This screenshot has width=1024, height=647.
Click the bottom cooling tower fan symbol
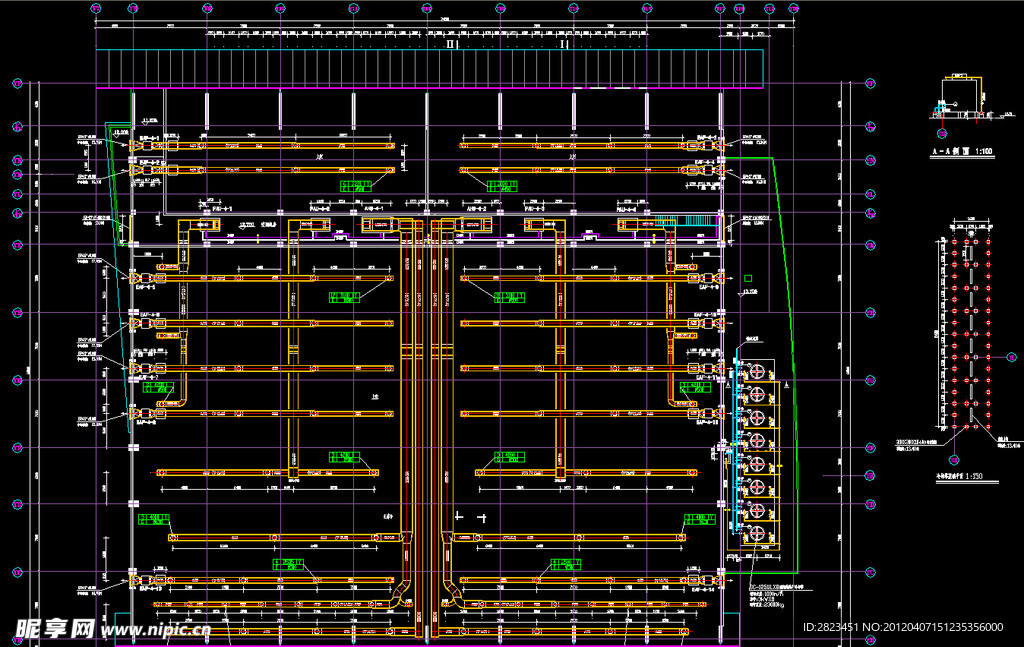click(758, 534)
